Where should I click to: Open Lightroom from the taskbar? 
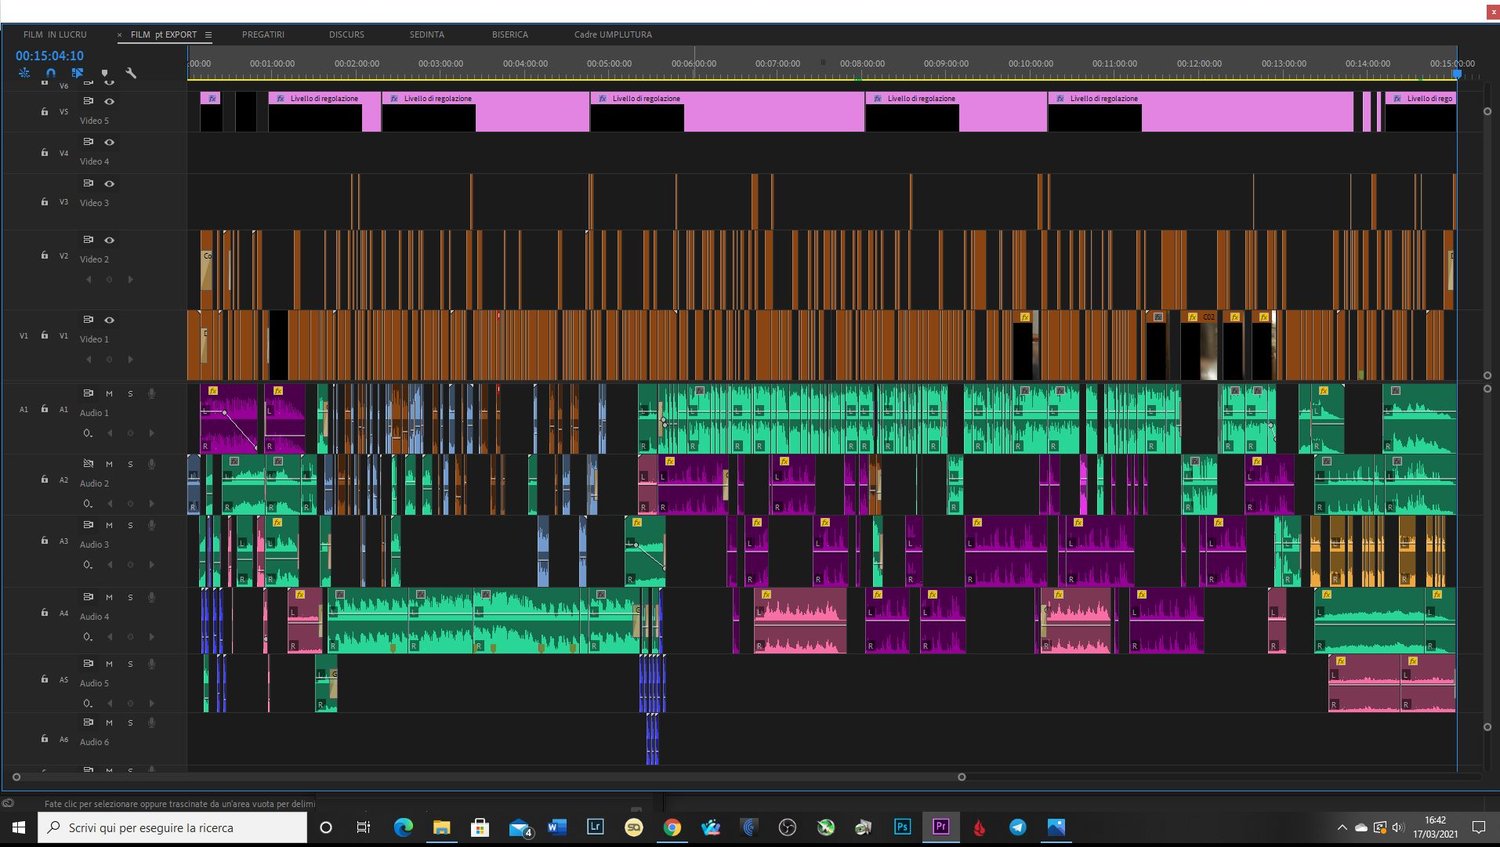595,827
